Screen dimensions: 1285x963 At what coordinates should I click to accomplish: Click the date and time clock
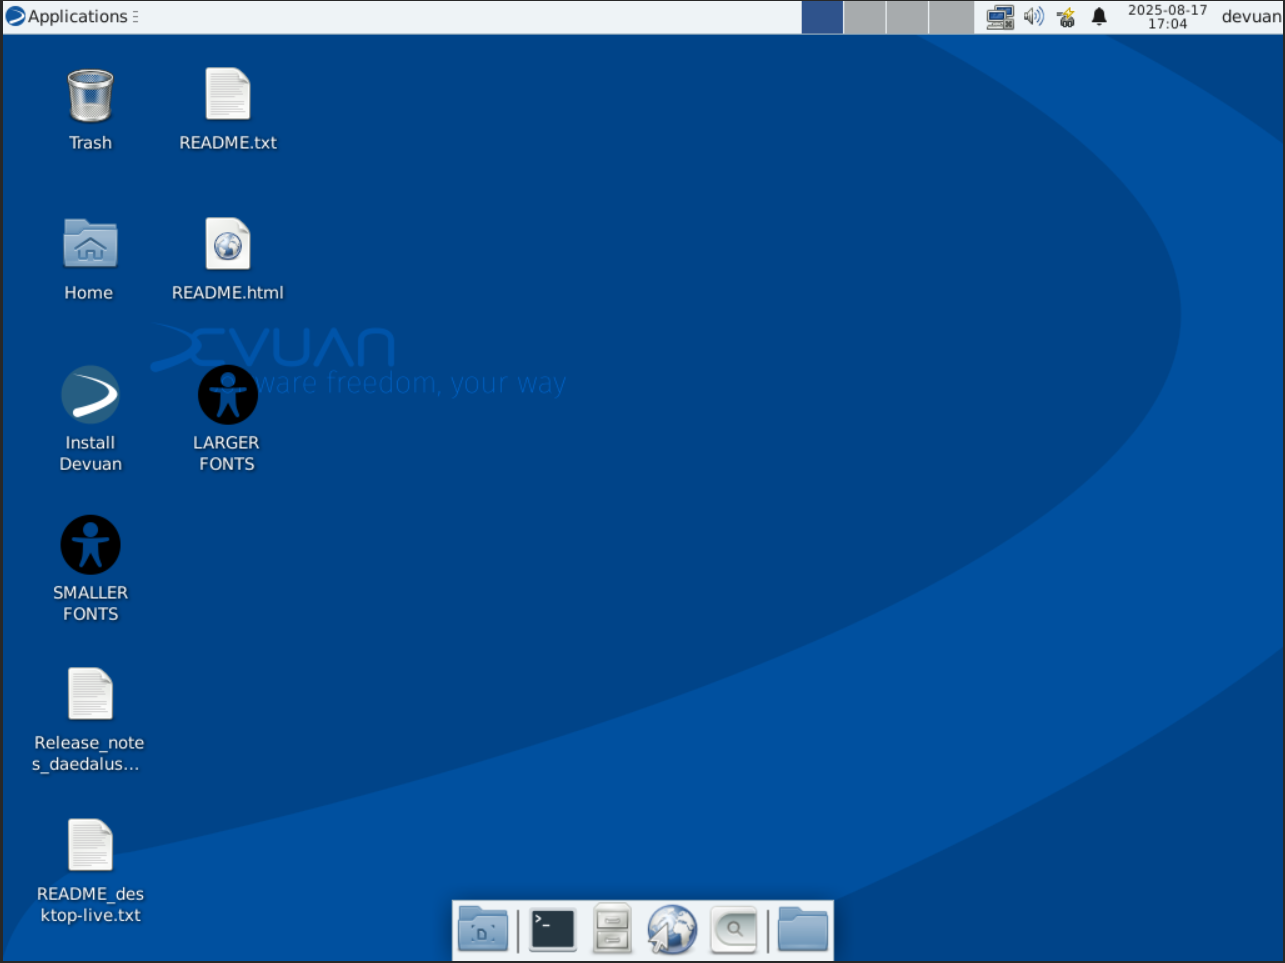(1167, 17)
